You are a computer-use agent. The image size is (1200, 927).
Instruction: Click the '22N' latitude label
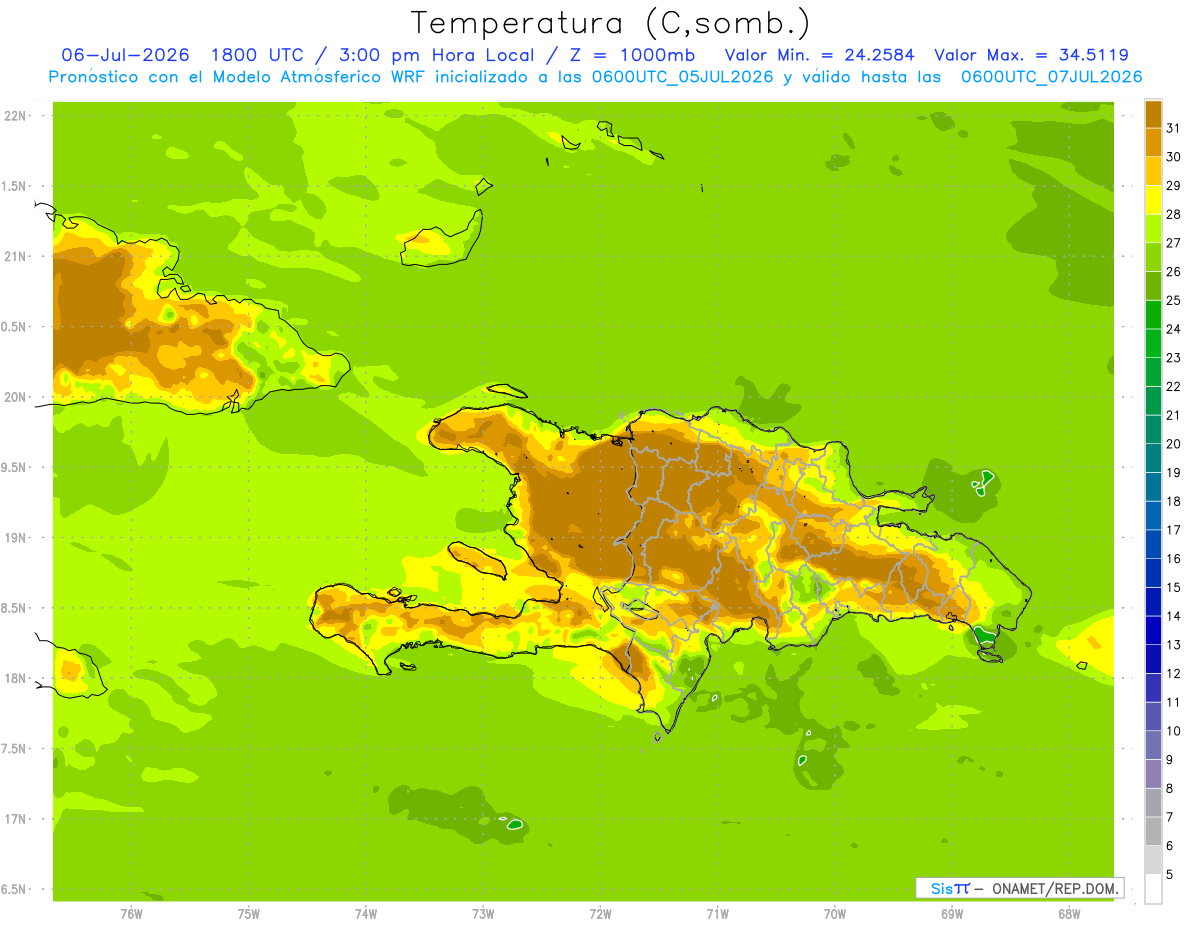pos(16,116)
